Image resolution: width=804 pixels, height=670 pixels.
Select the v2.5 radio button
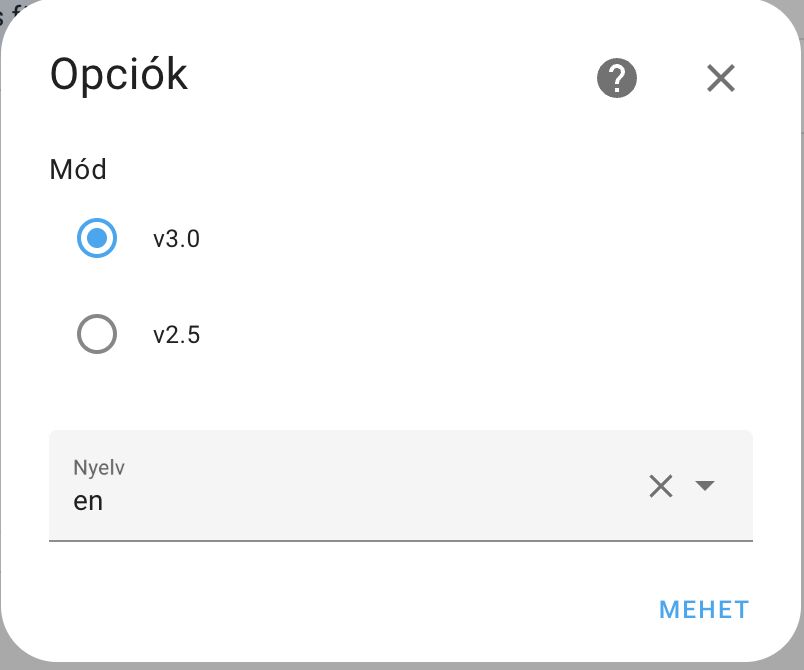click(97, 335)
